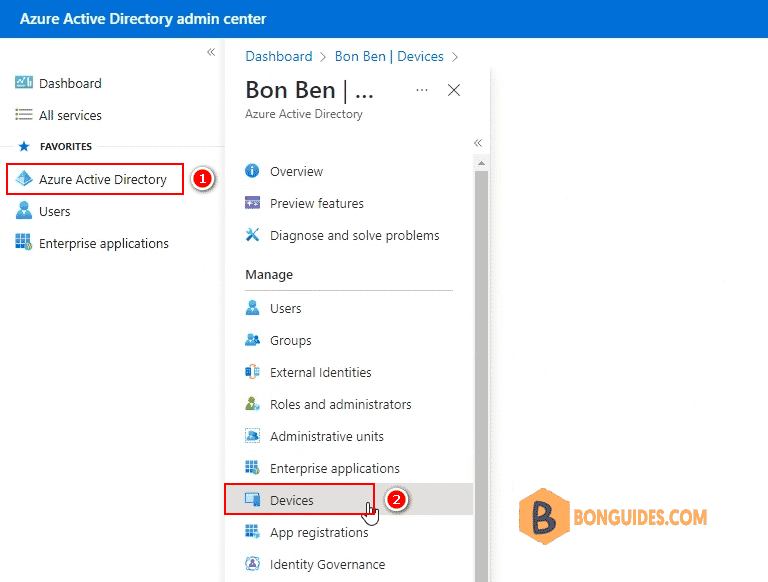Open Roles and administrators

click(340, 404)
